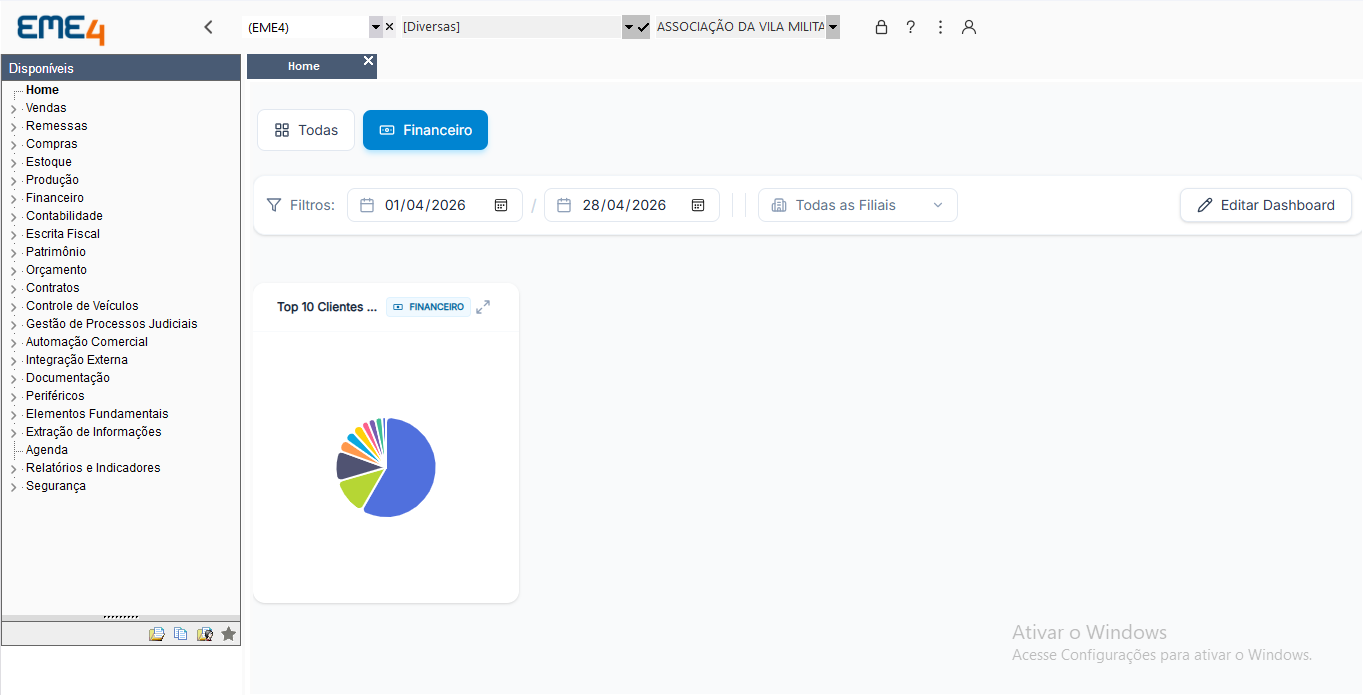Expand the Contabilidade tree node
The image size is (1363, 695).
[x=13, y=217]
